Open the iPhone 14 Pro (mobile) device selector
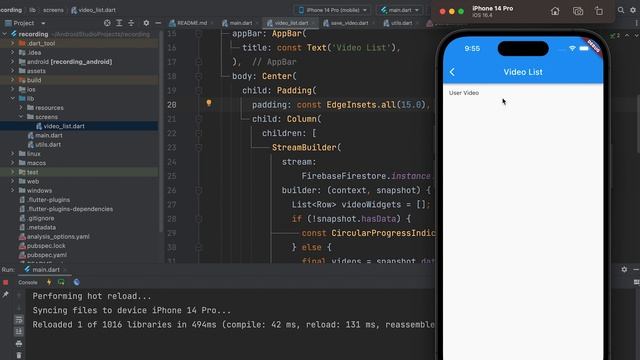The height and width of the screenshot is (360, 640). pos(333,10)
